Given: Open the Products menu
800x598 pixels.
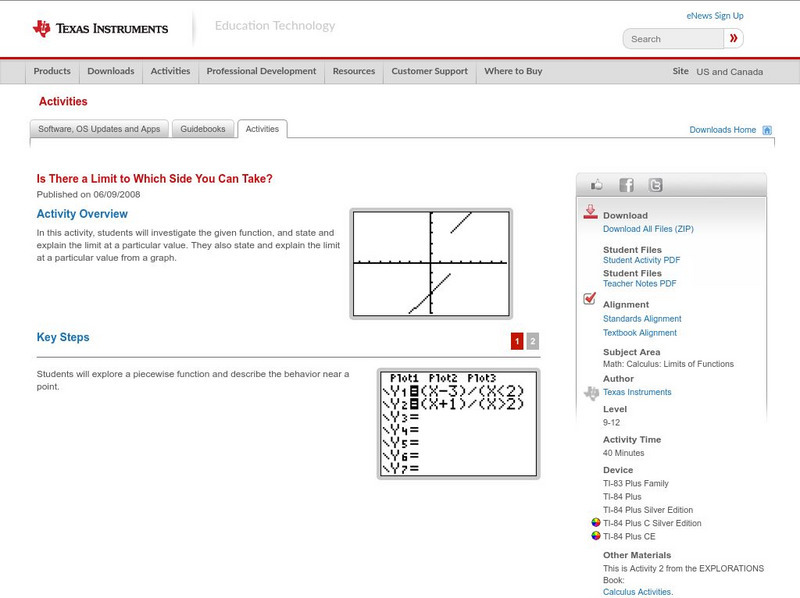Looking at the screenshot, I should [52, 71].
